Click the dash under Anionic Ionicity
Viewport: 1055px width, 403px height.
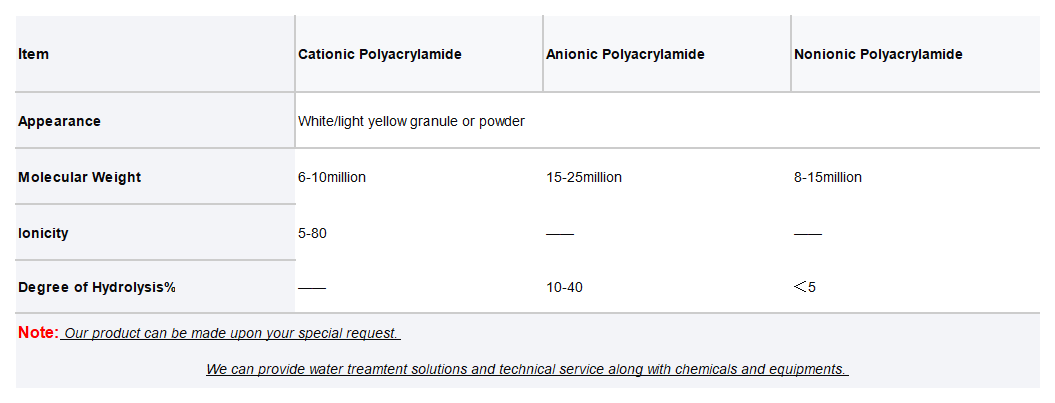tap(560, 234)
